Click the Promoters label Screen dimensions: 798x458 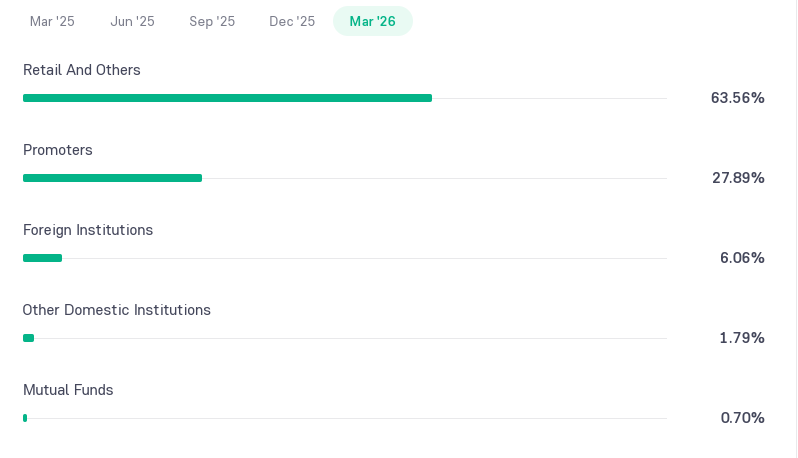point(58,150)
